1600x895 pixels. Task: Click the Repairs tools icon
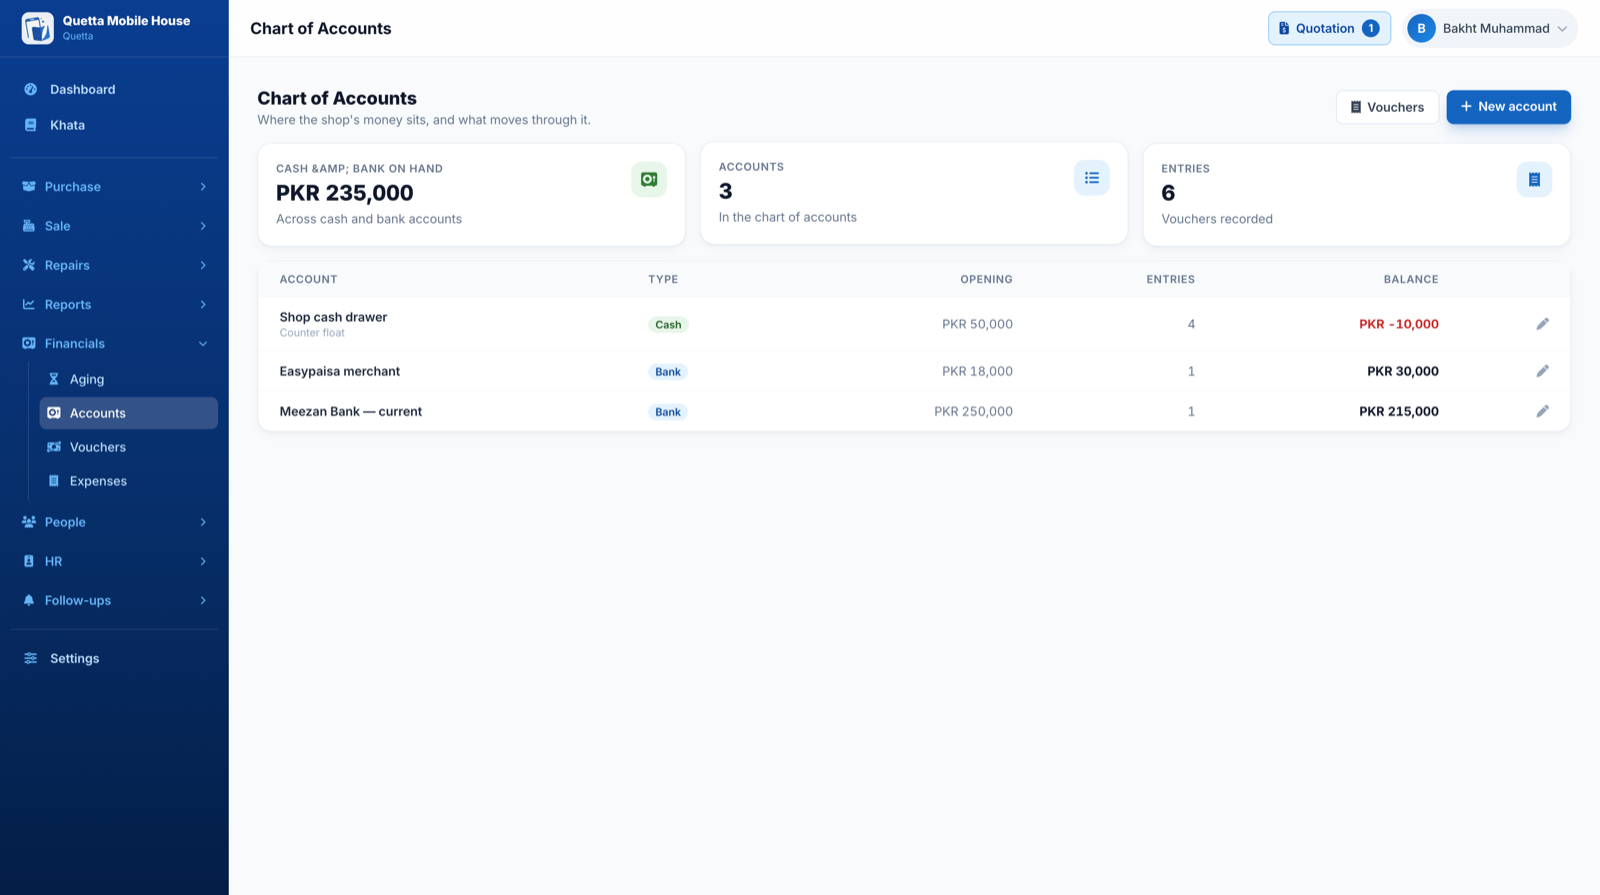point(29,265)
